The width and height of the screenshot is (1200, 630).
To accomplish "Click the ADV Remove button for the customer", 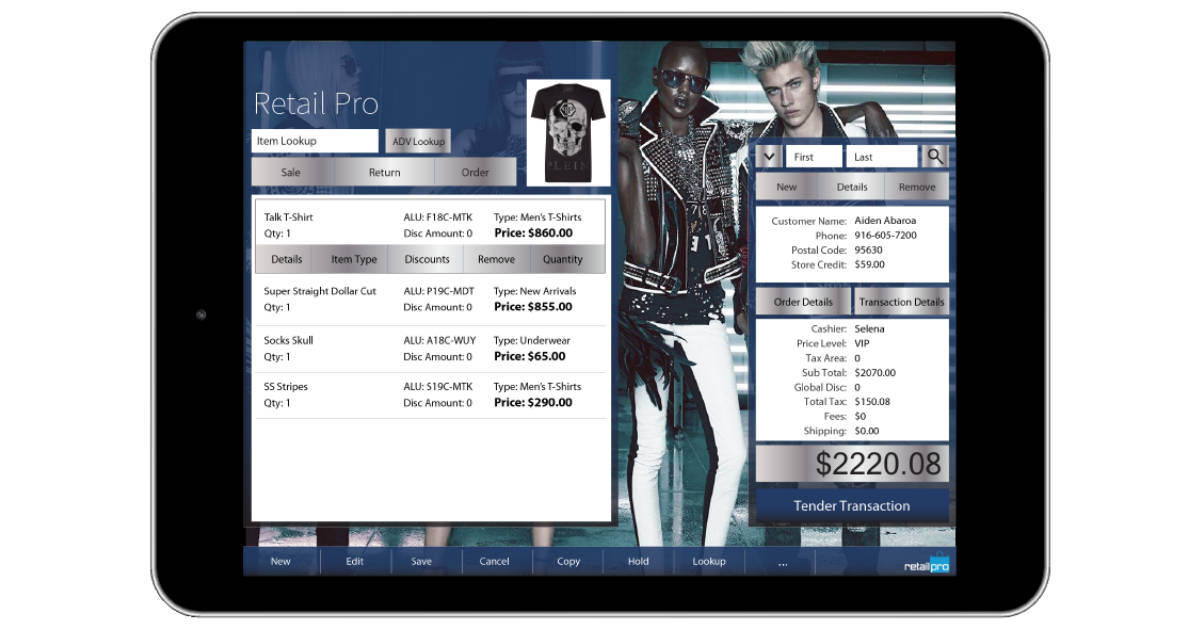I will (x=916, y=186).
